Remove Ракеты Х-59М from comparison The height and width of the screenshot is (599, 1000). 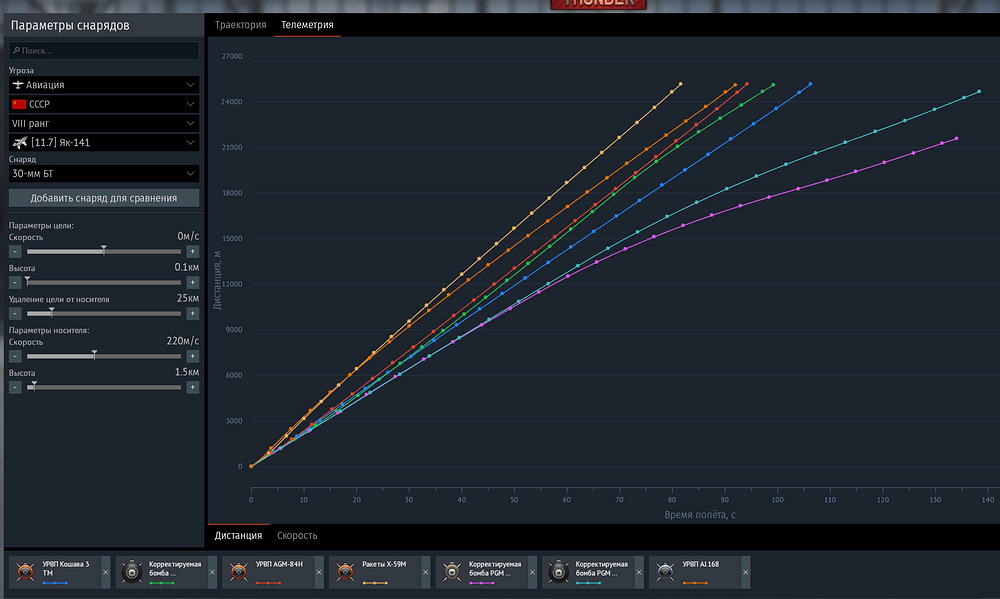[425, 572]
